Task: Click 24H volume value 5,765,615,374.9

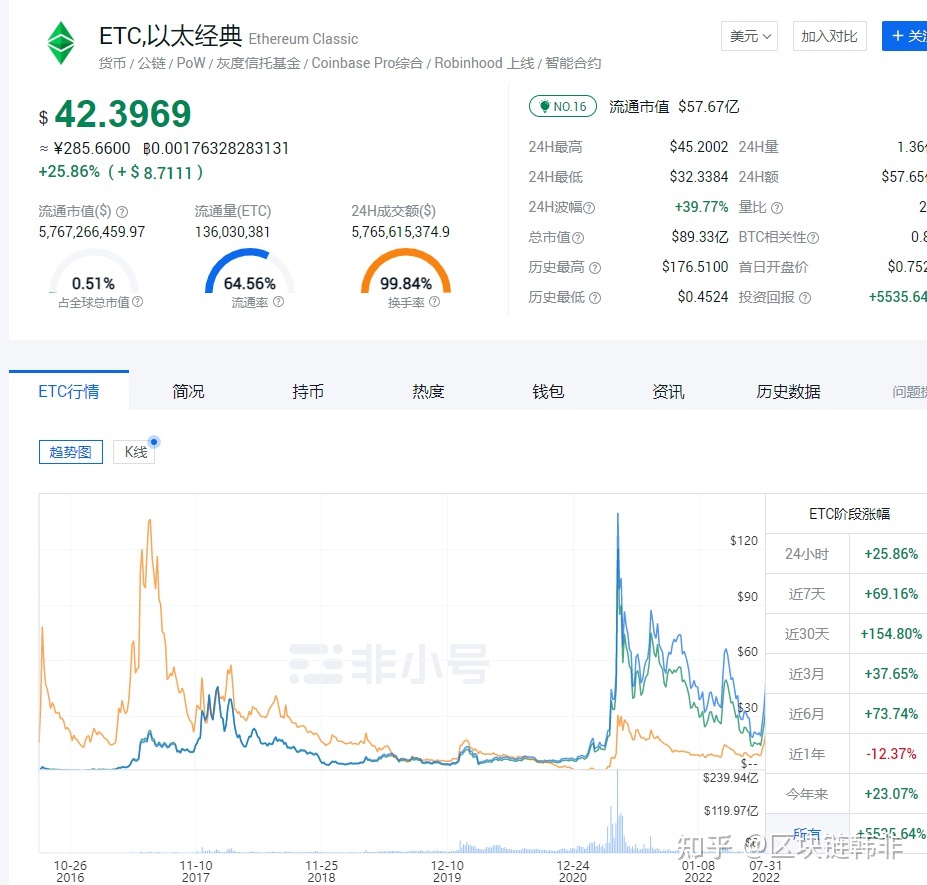Action: [400, 232]
